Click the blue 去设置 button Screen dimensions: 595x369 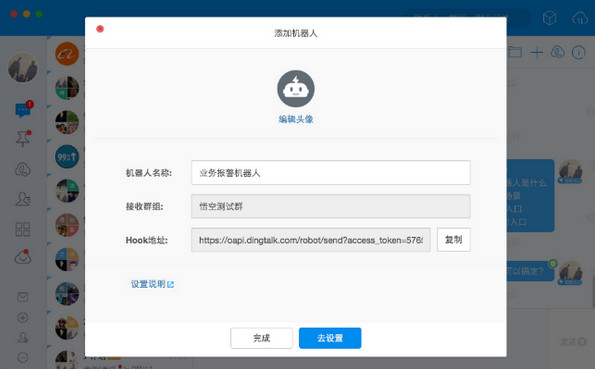click(x=330, y=338)
